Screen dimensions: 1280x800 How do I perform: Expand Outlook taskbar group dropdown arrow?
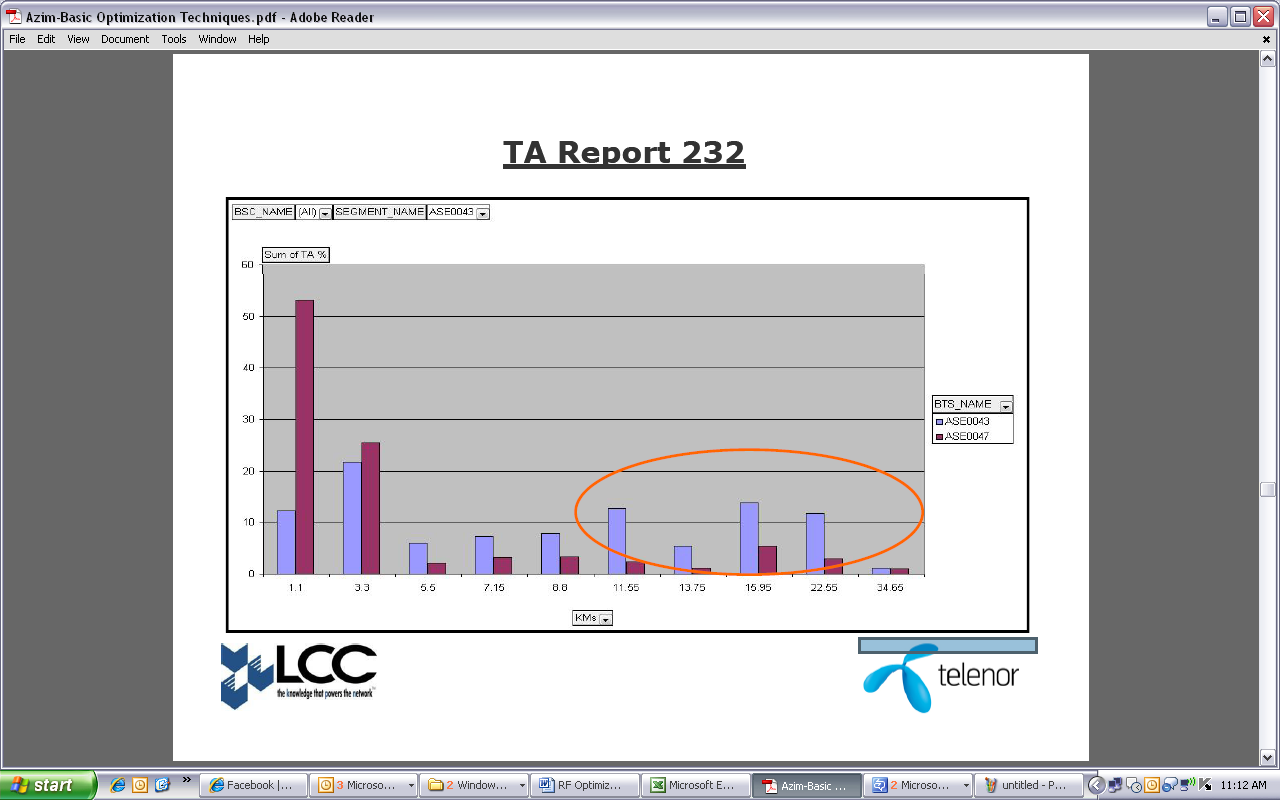411,786
